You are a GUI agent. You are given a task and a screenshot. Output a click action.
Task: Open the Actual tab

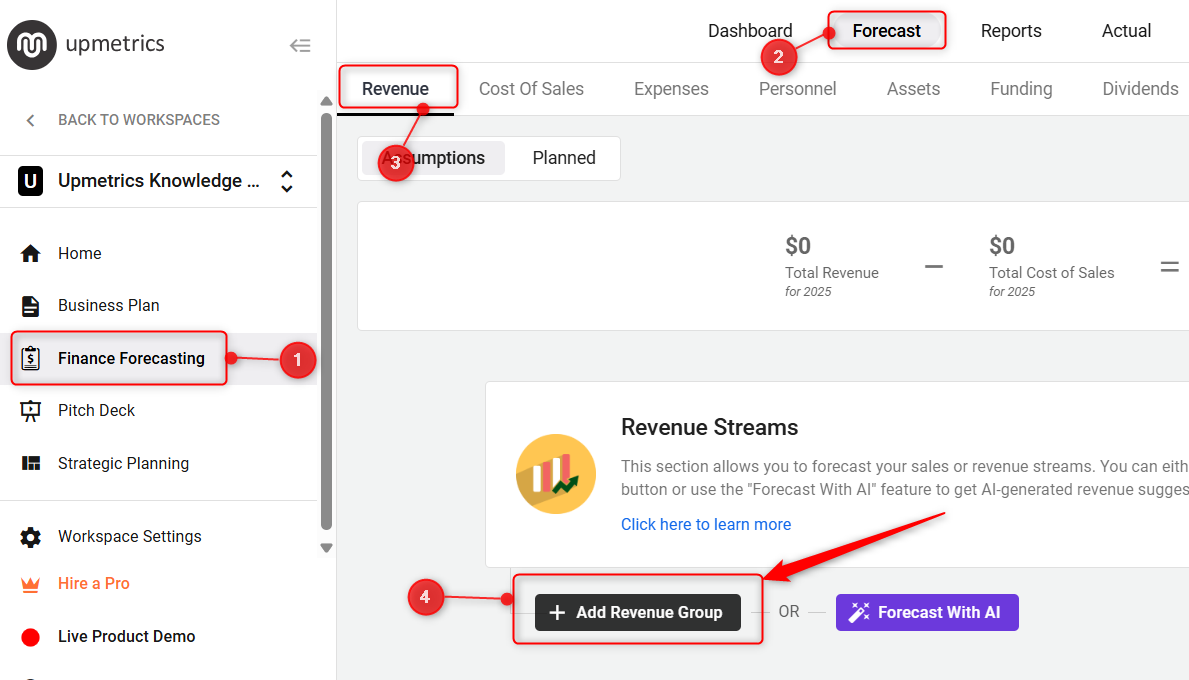(x=1126, y=30)
